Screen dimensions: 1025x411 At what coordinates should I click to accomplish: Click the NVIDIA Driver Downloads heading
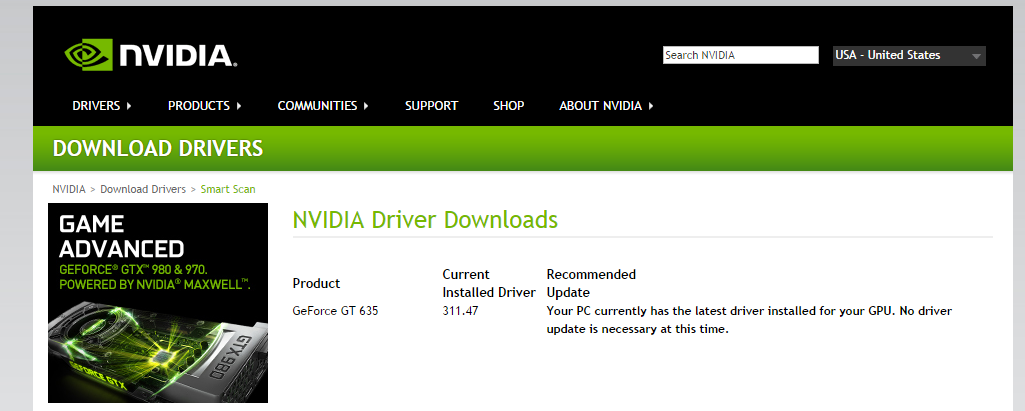[x=425, y=220]
